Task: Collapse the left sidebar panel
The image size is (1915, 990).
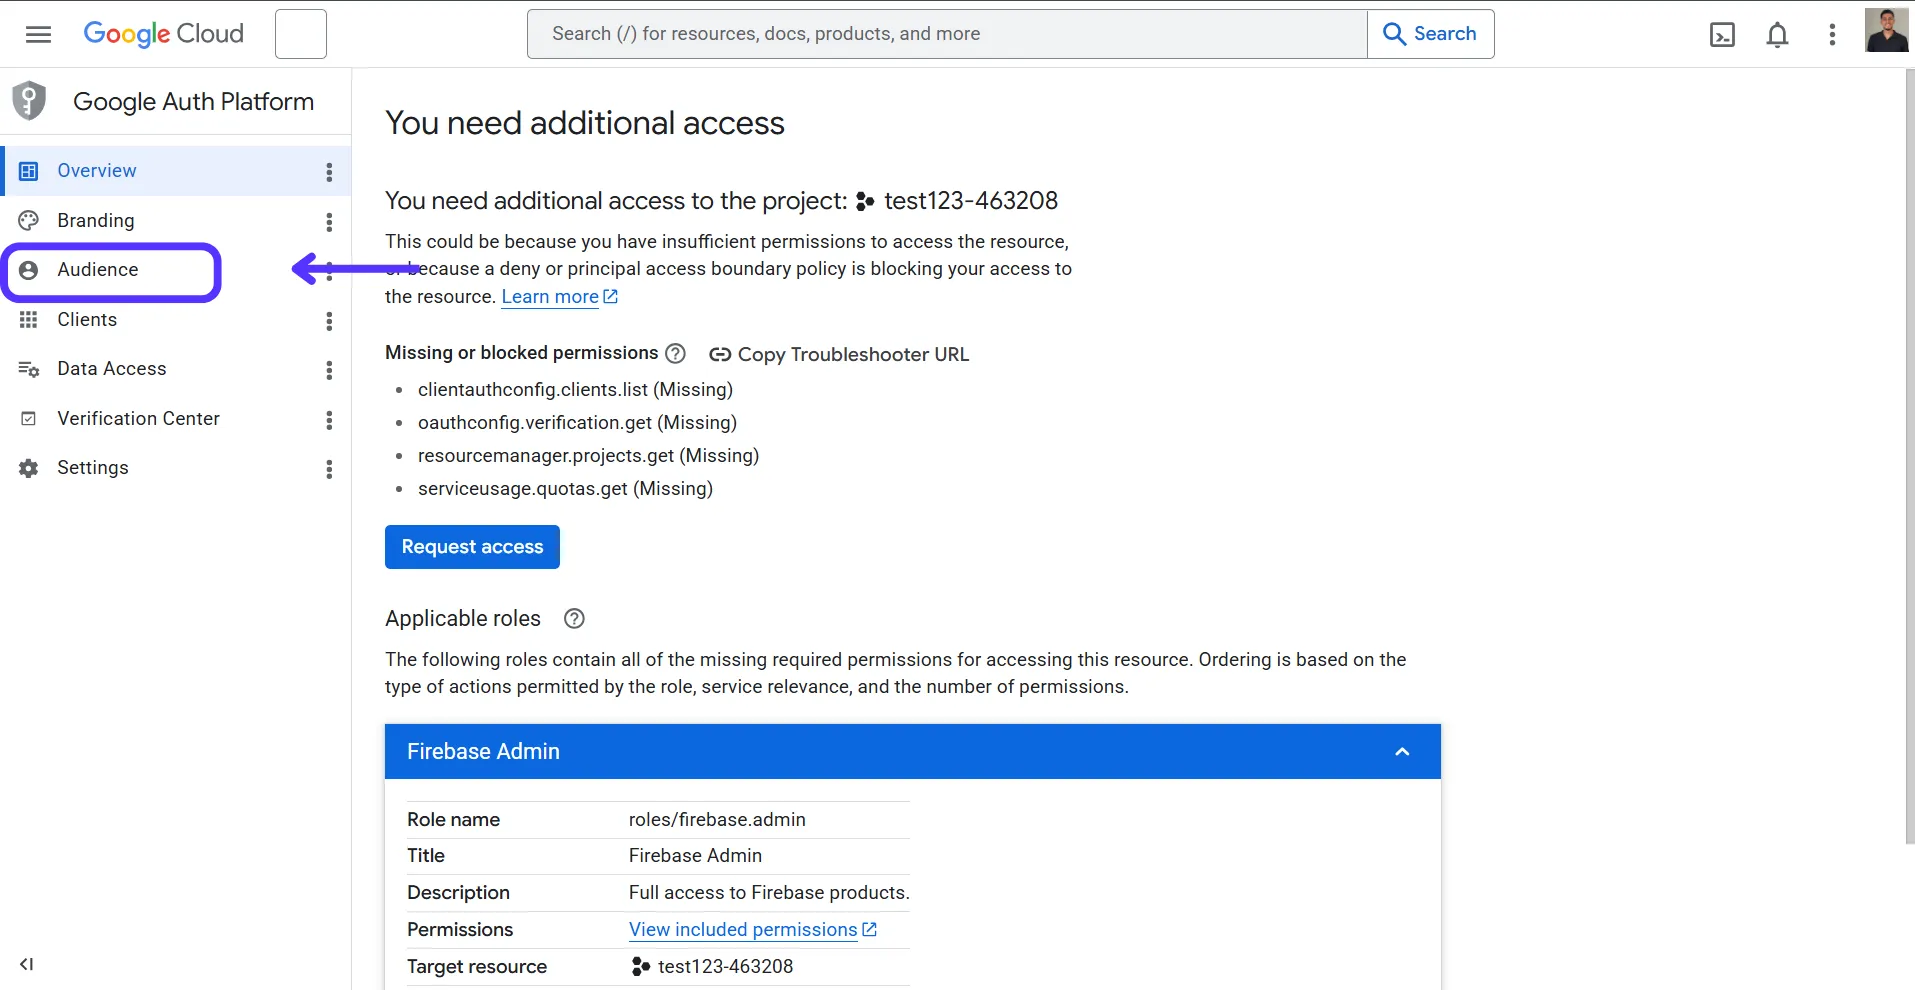Action: coord(27,964)
